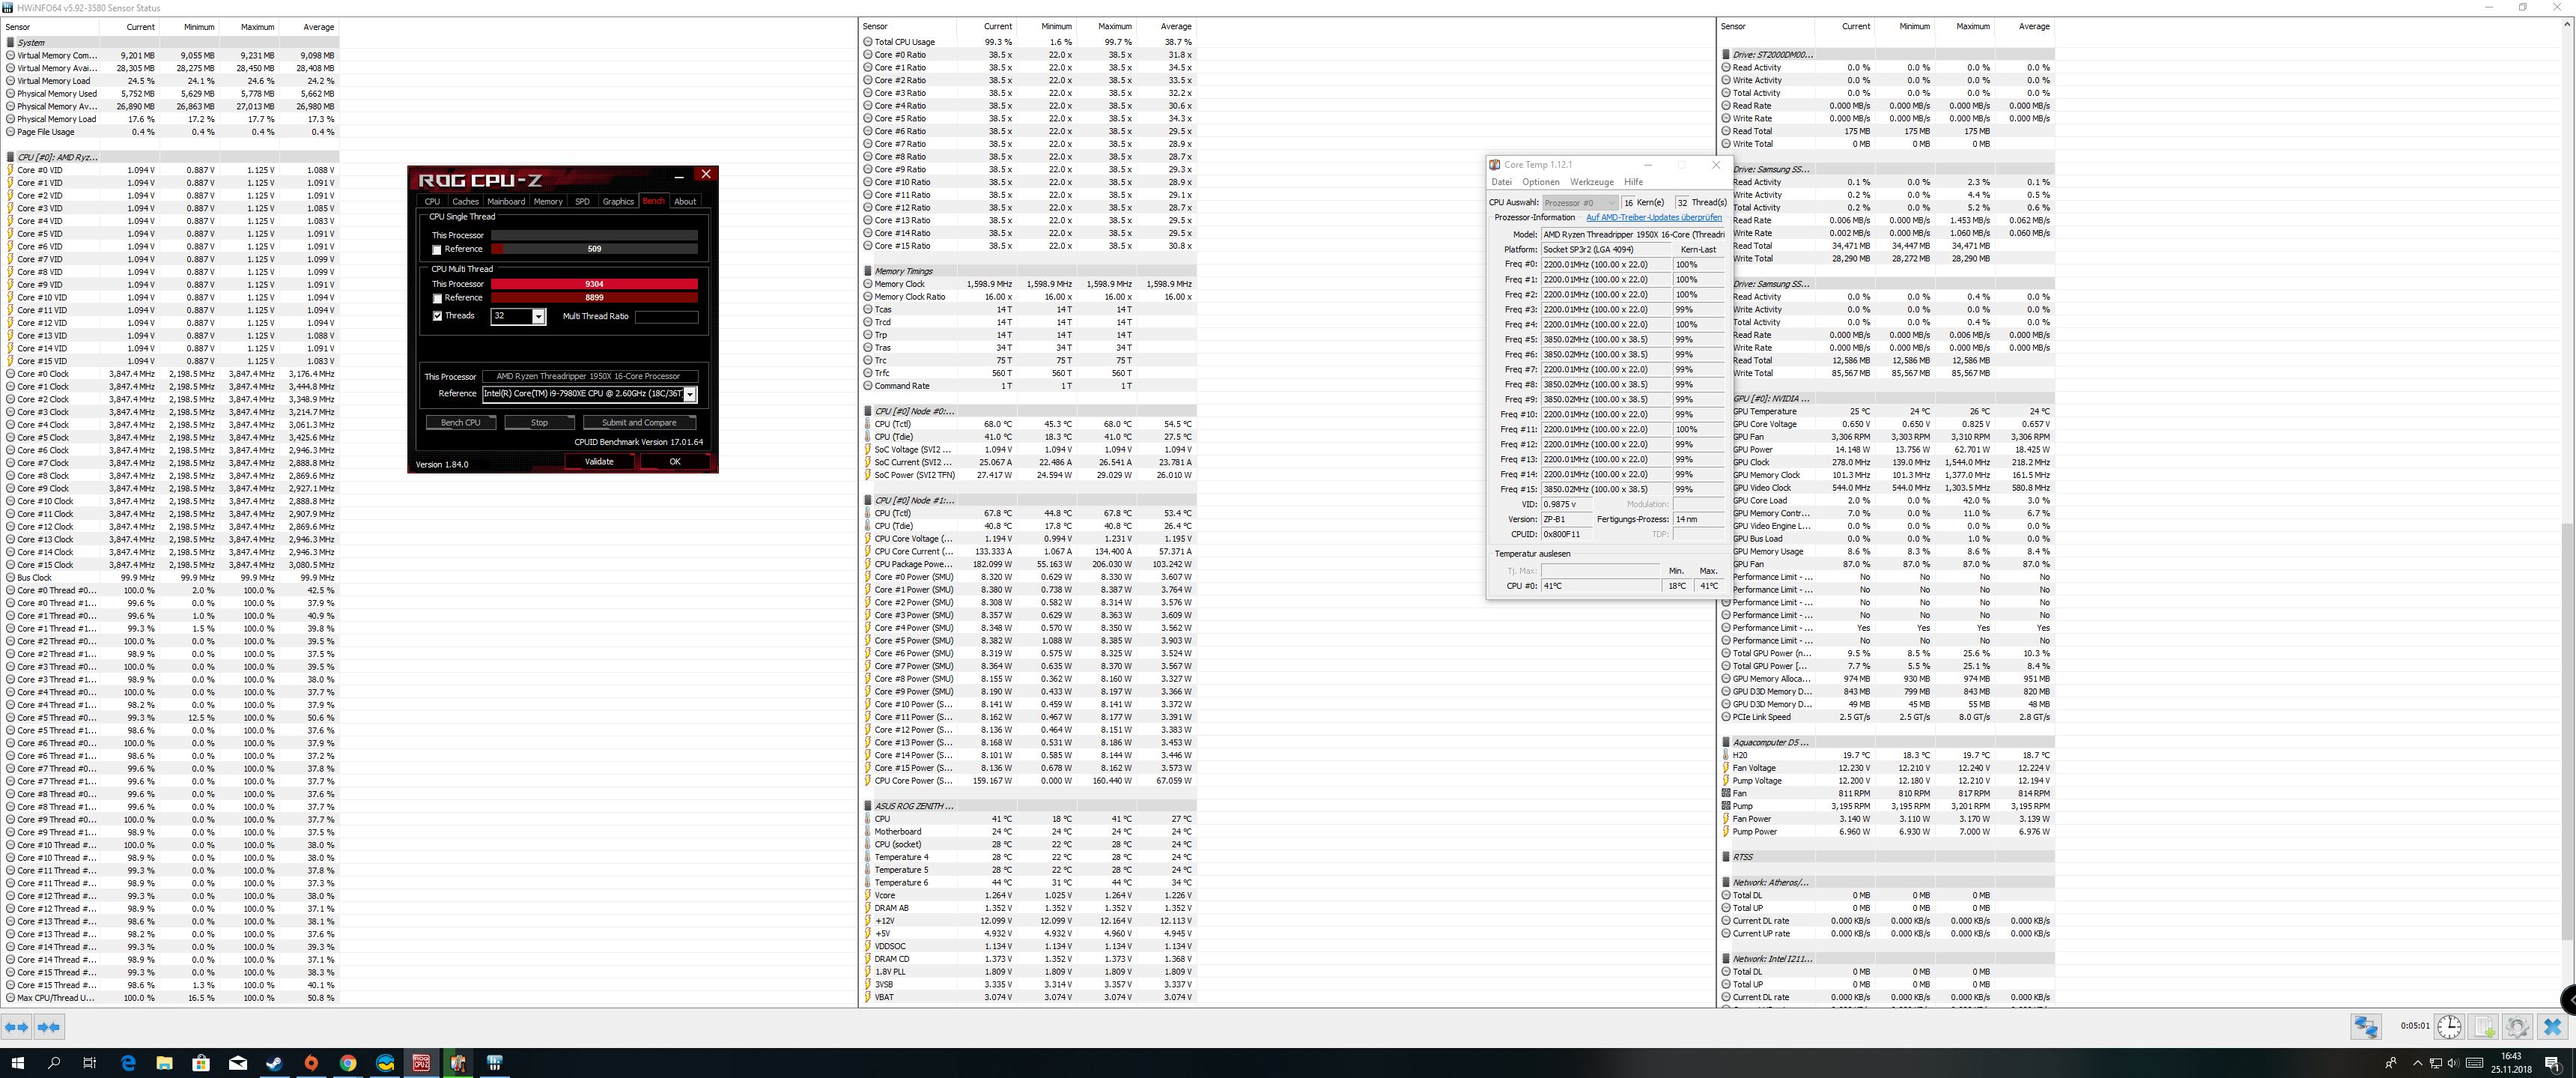Image resolution: width=2576 pixels, height=1078 pixels.
Task: Switch to the Mainboard tab in CPU-Z
Action: (506, 201)
